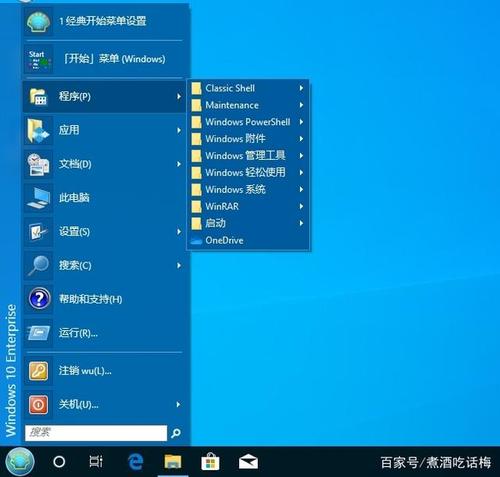
Task: Open Cortana circle icon on taskbar
Action: [x=59, y=462]
